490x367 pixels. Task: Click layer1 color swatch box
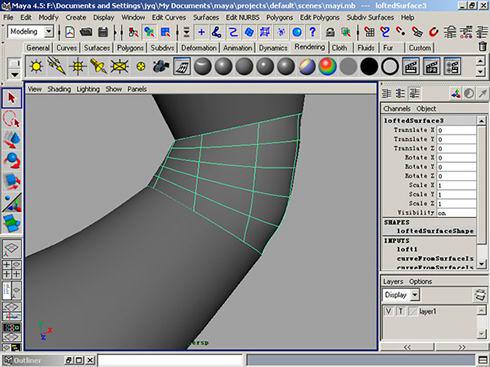click(413, 312)
